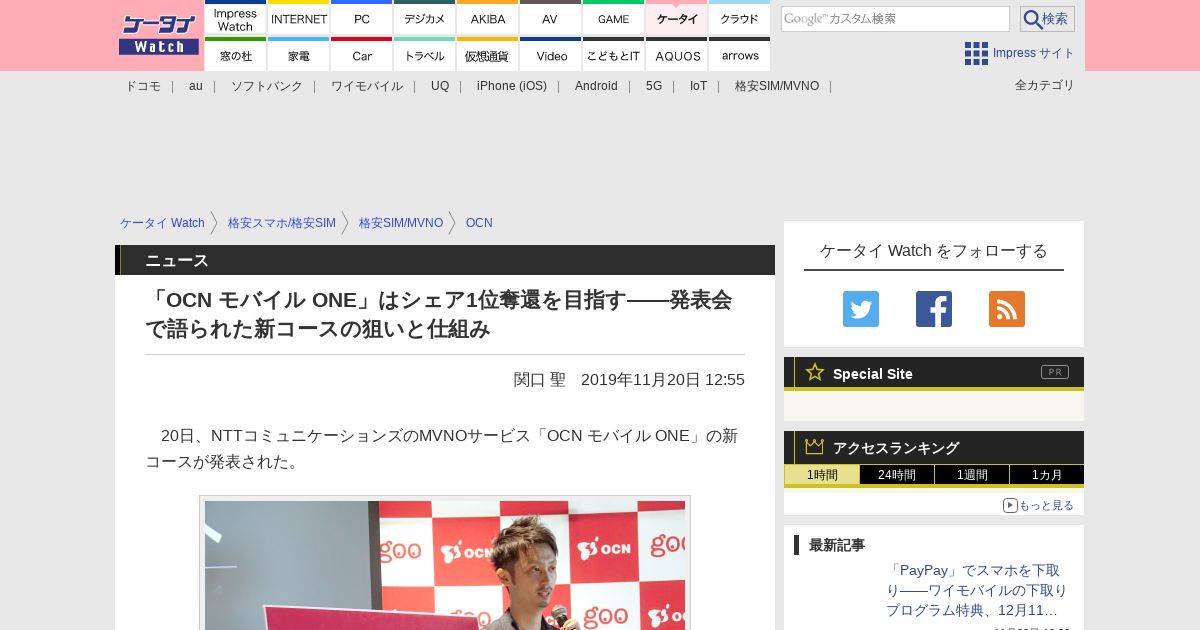Open the GAME nav tab

pyautogui.click(x=614, y=18)
